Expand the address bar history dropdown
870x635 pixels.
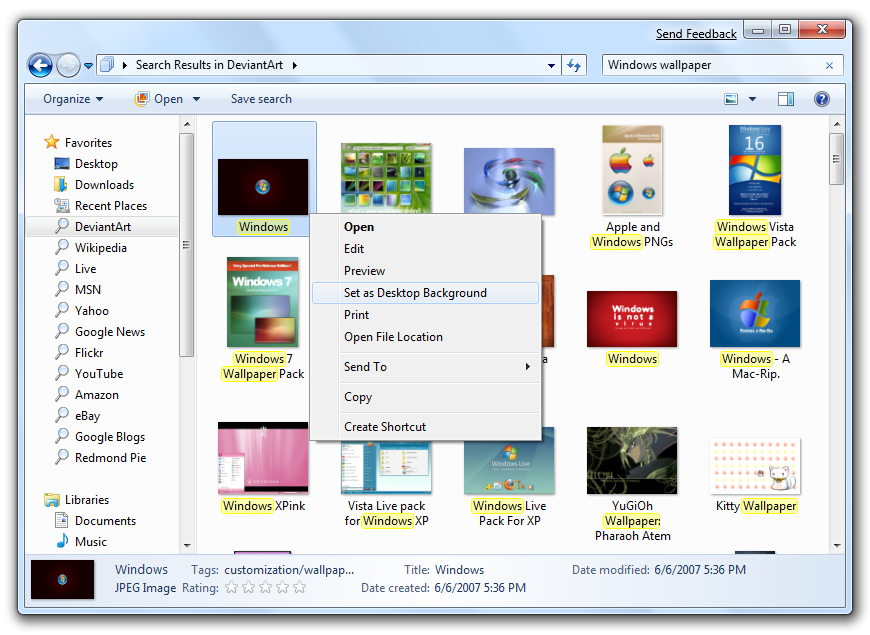[x=551, y=66]
